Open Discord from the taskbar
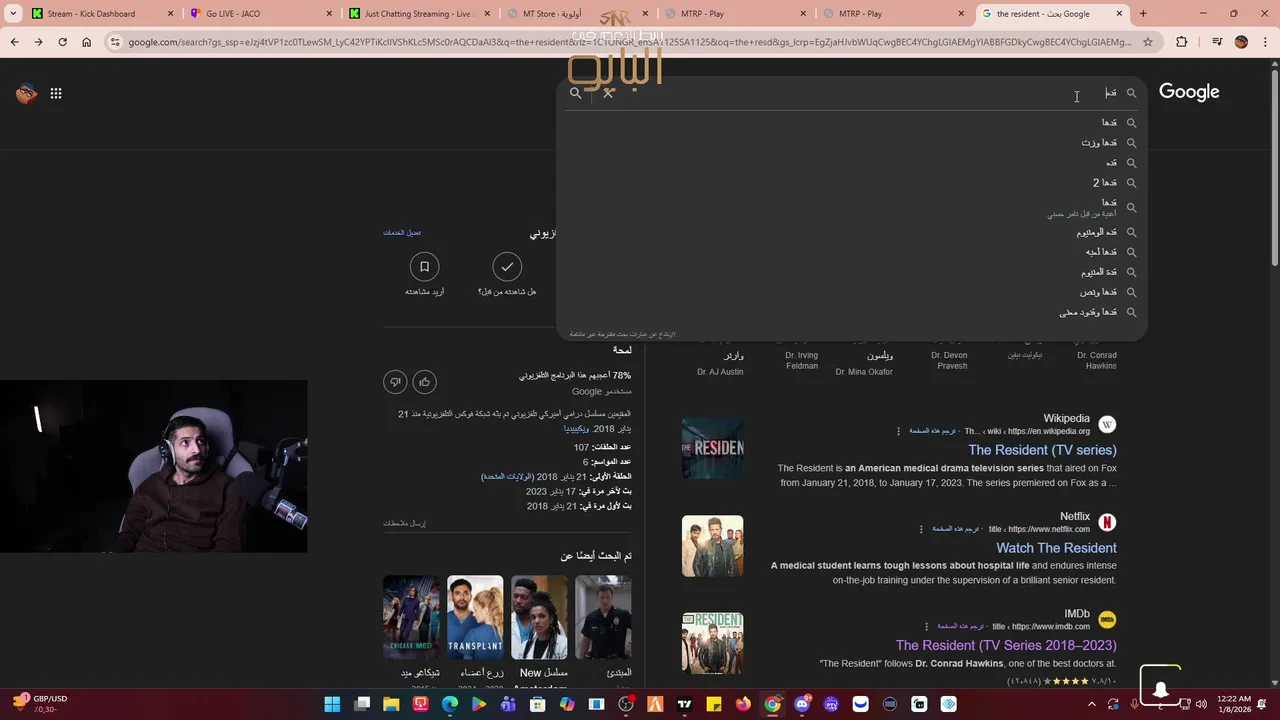 [x=801, y=704]
